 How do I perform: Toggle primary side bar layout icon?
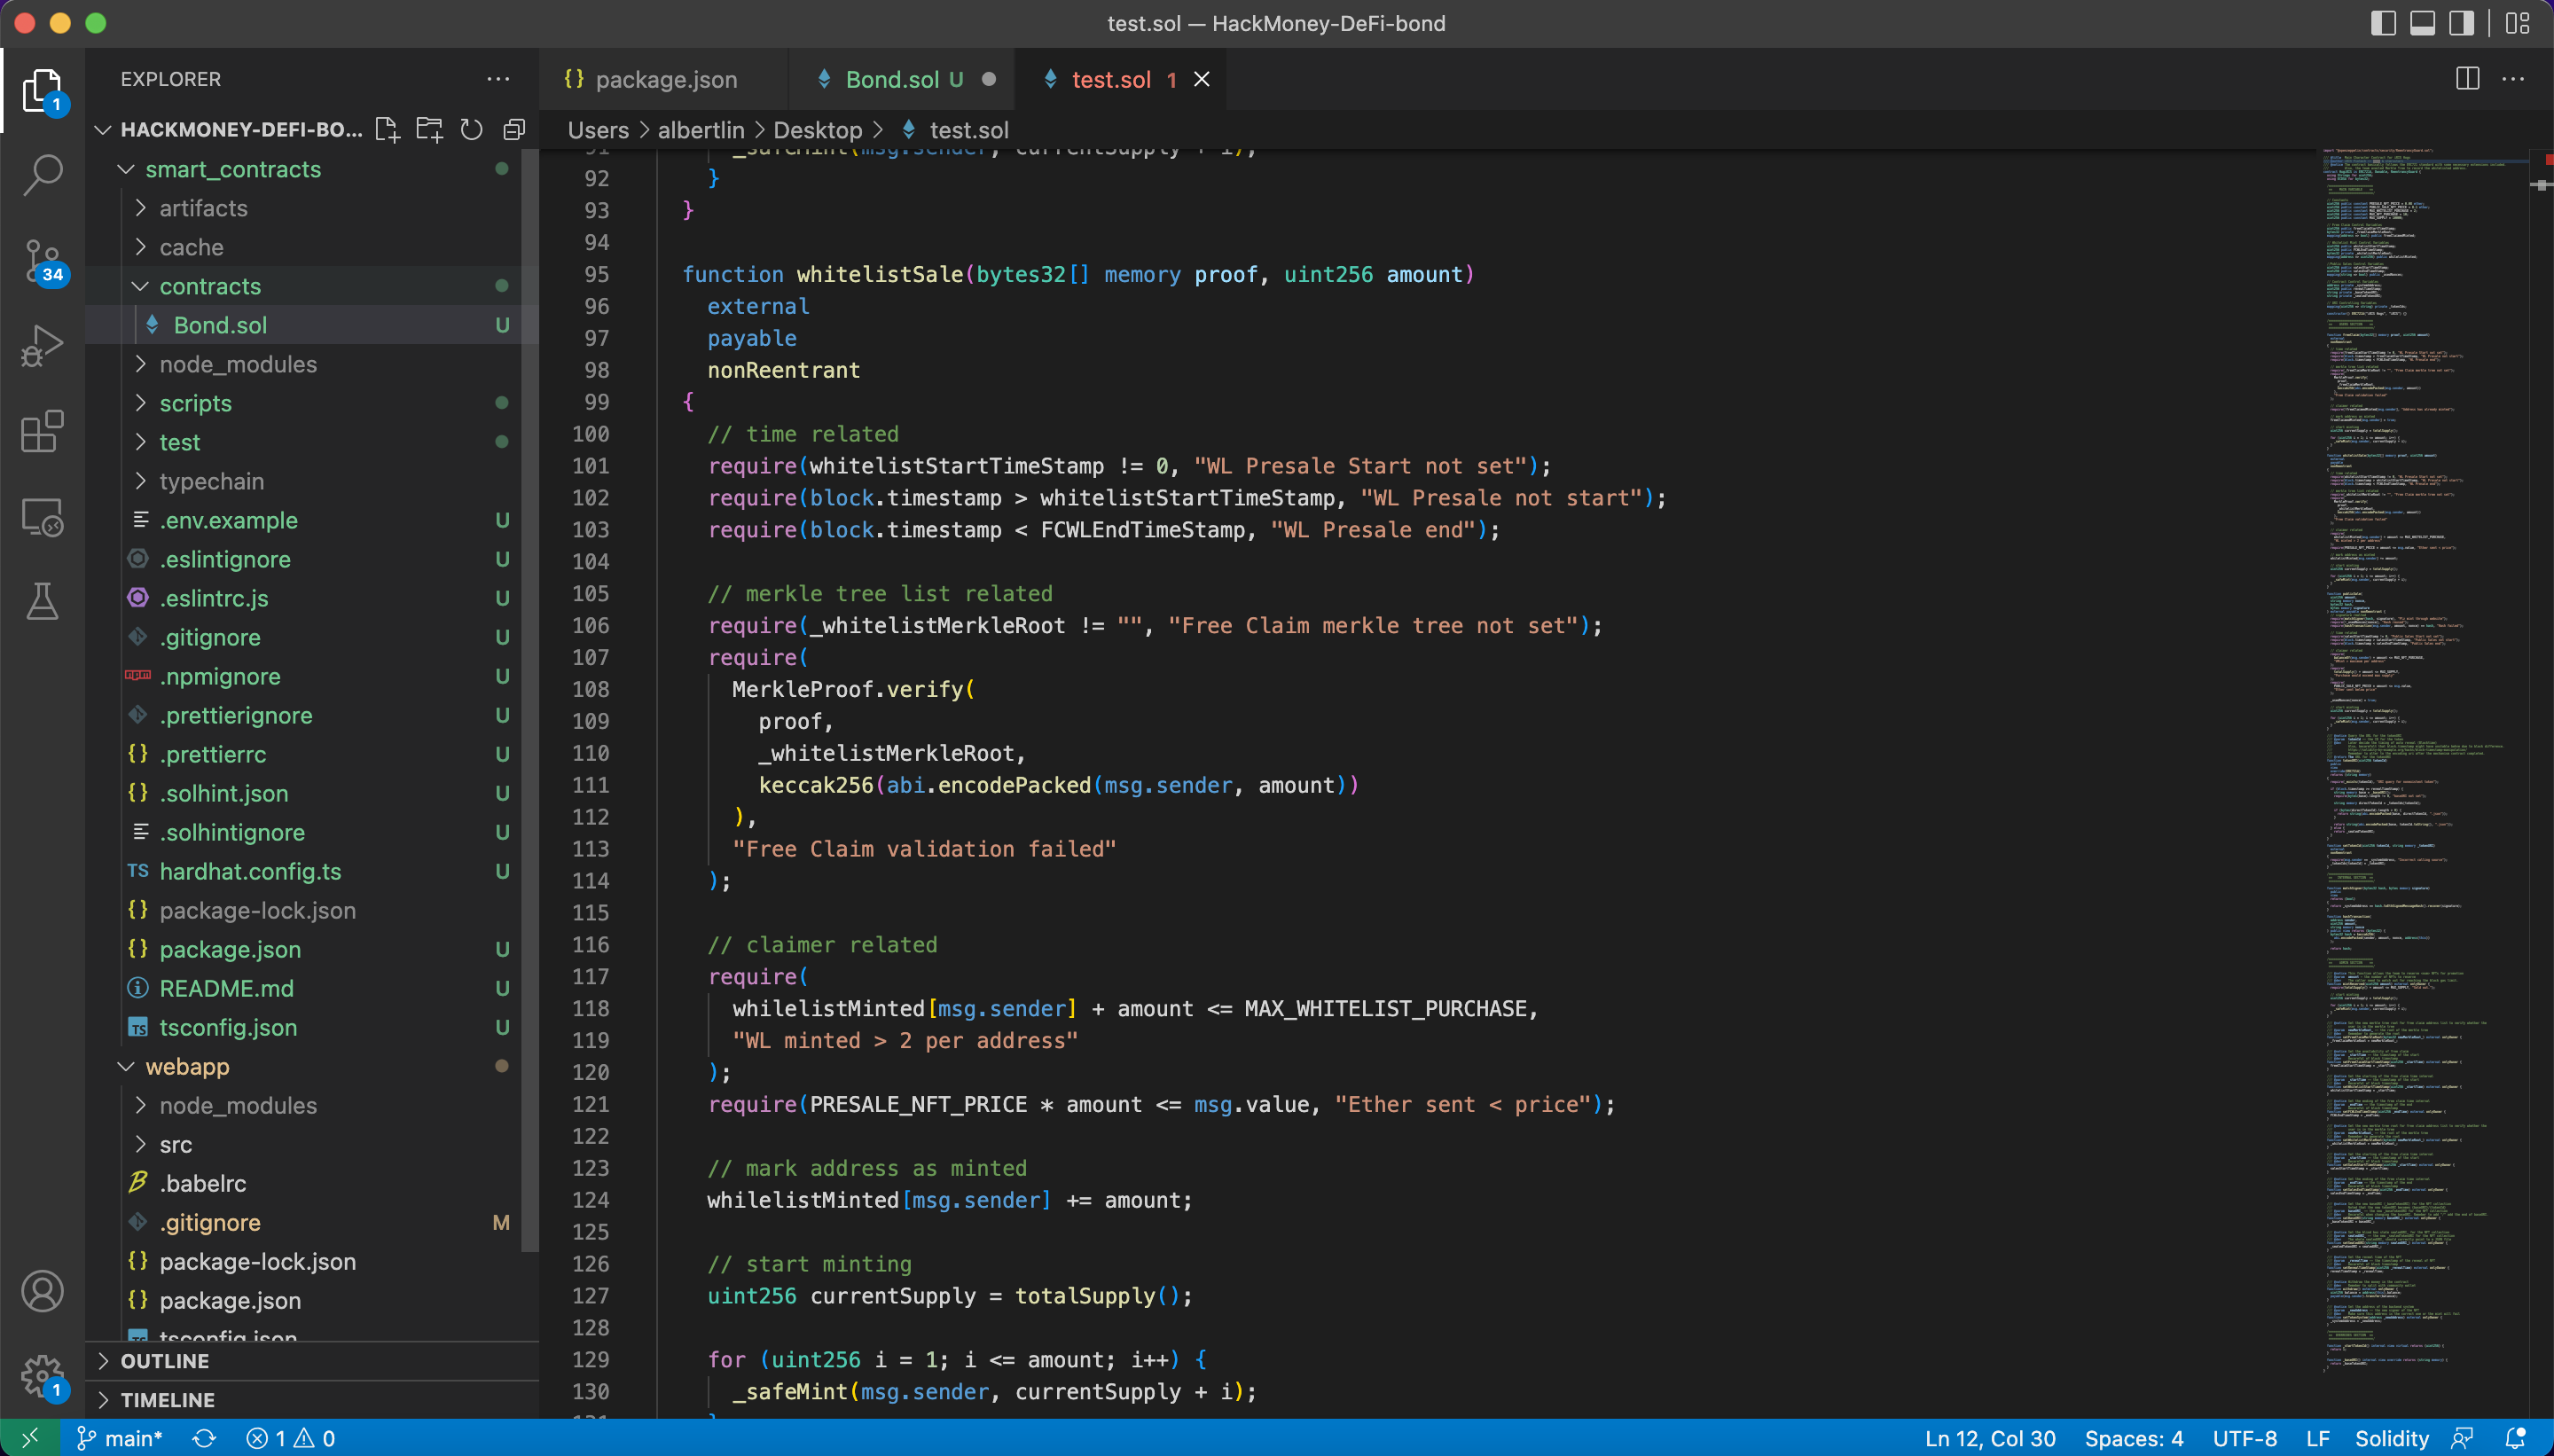[2384, 23]
